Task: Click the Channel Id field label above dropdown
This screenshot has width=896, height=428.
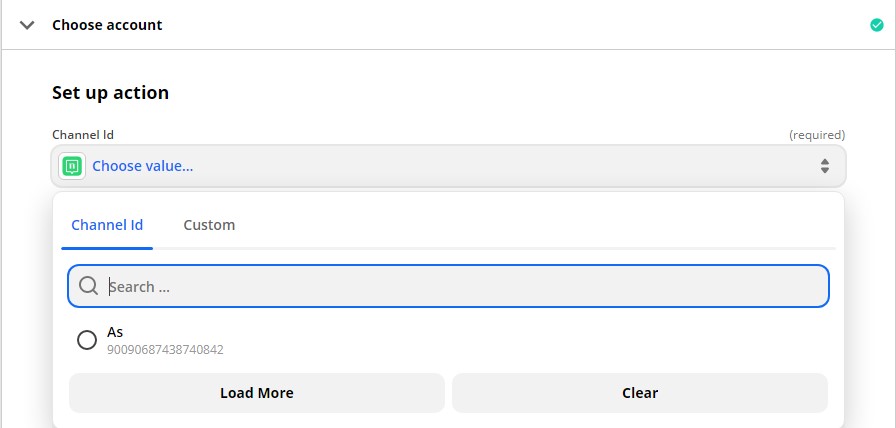Action: tap(83, 135)
